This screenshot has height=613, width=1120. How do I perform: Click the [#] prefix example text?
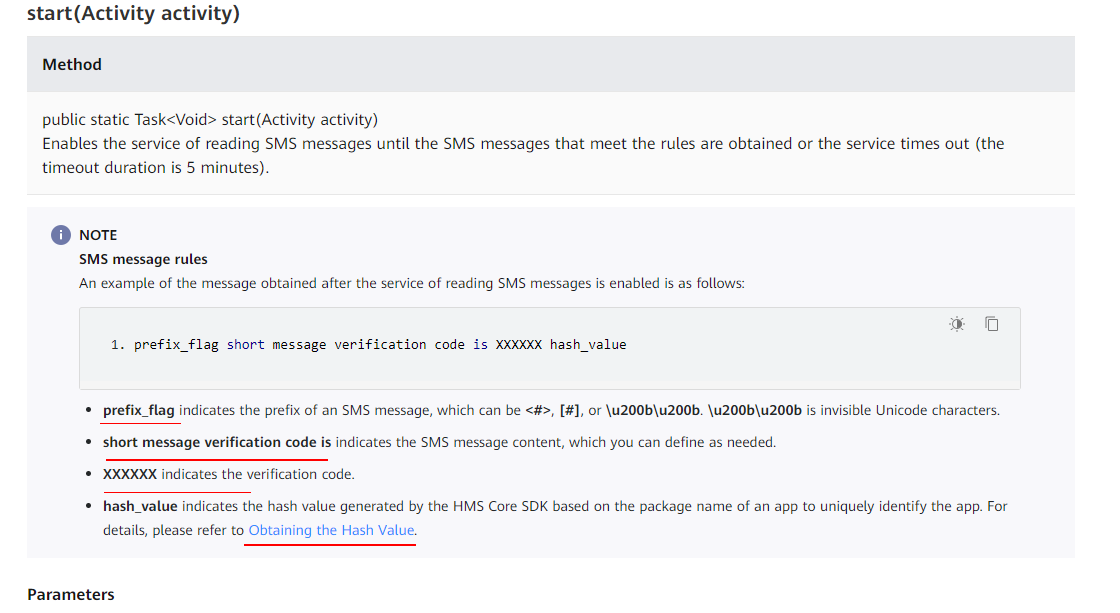click(575, 410)
